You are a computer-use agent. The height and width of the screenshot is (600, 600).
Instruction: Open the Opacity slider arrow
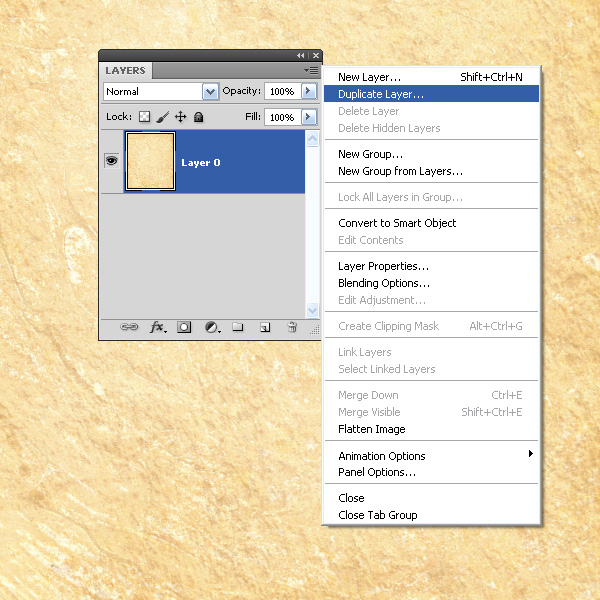pos(309,91)
